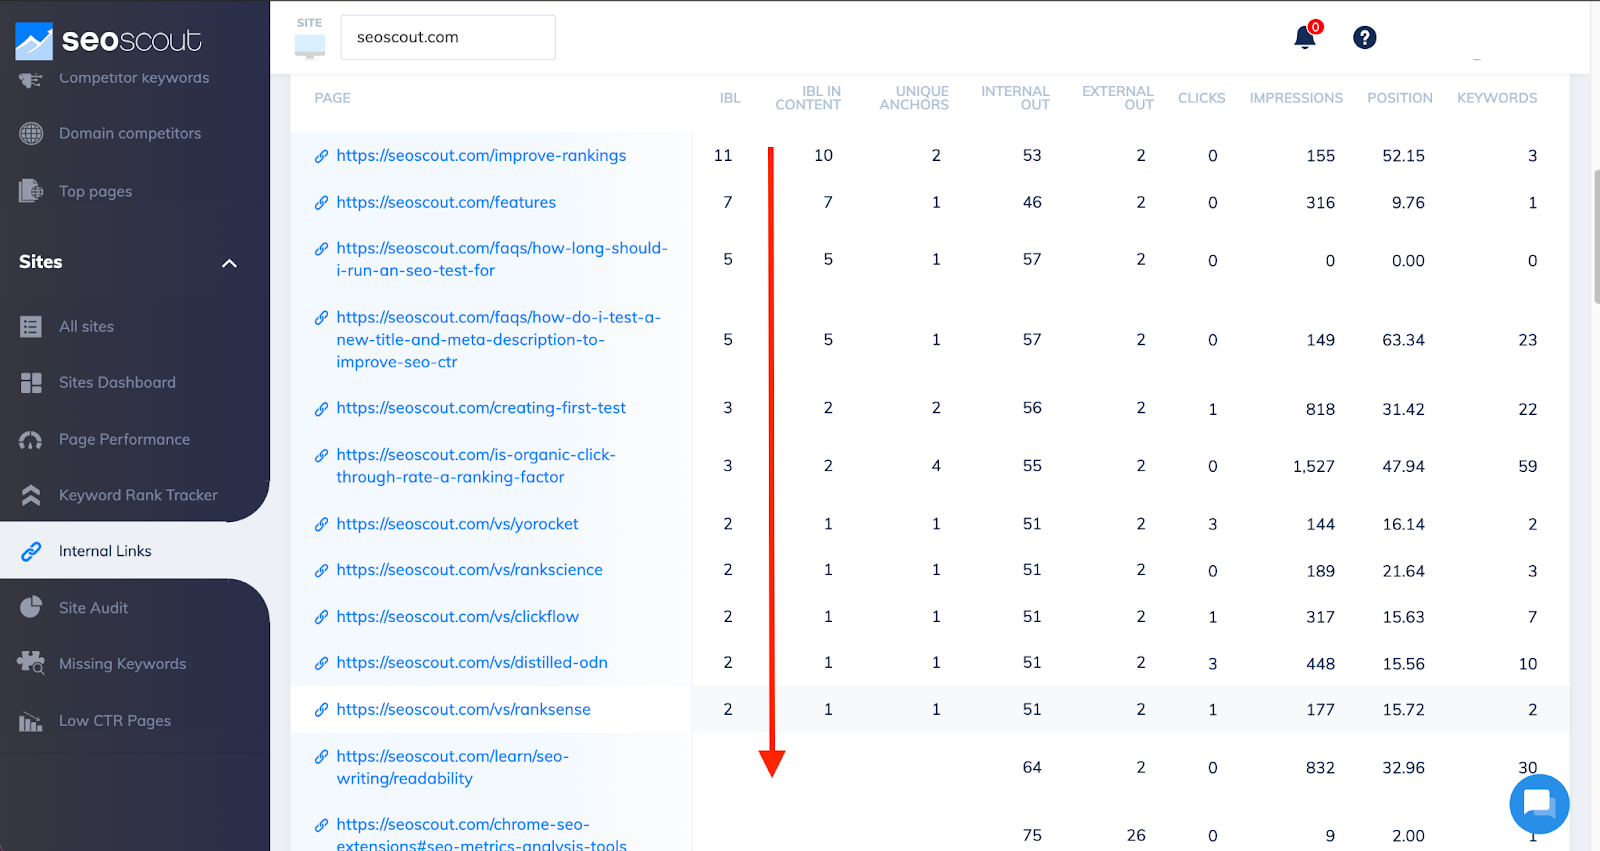Open Keyword Rank Tracker menu item

coord(138,495)
